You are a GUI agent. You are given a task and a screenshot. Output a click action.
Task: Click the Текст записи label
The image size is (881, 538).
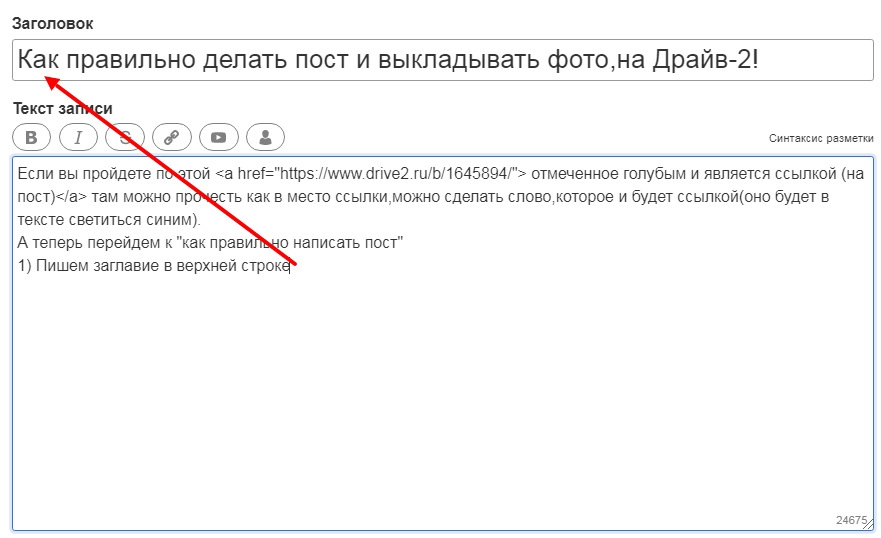(x=62, y=108)
